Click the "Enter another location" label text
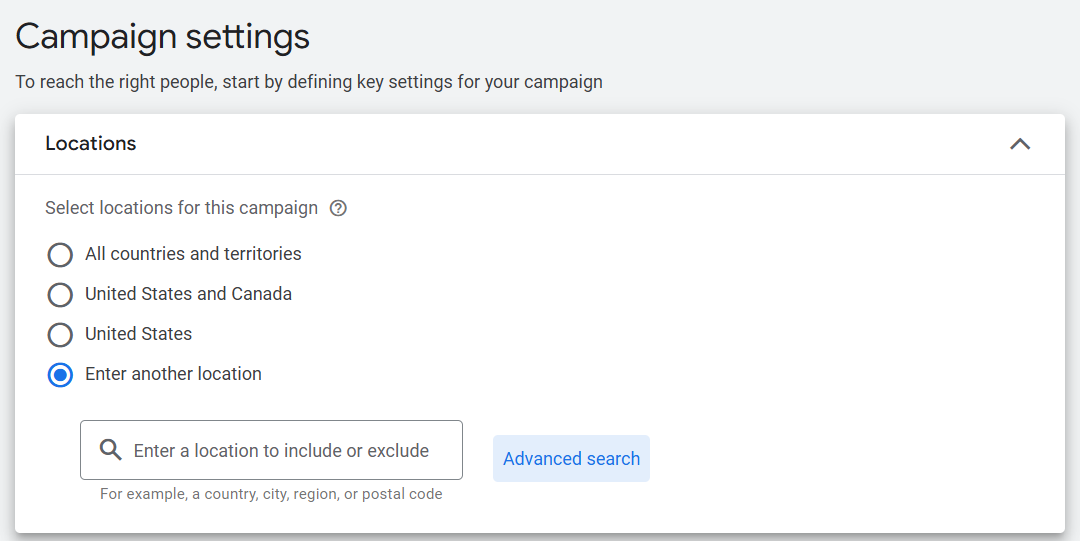Viewport: 1080px width, 541px height. [x=173, y=374]
